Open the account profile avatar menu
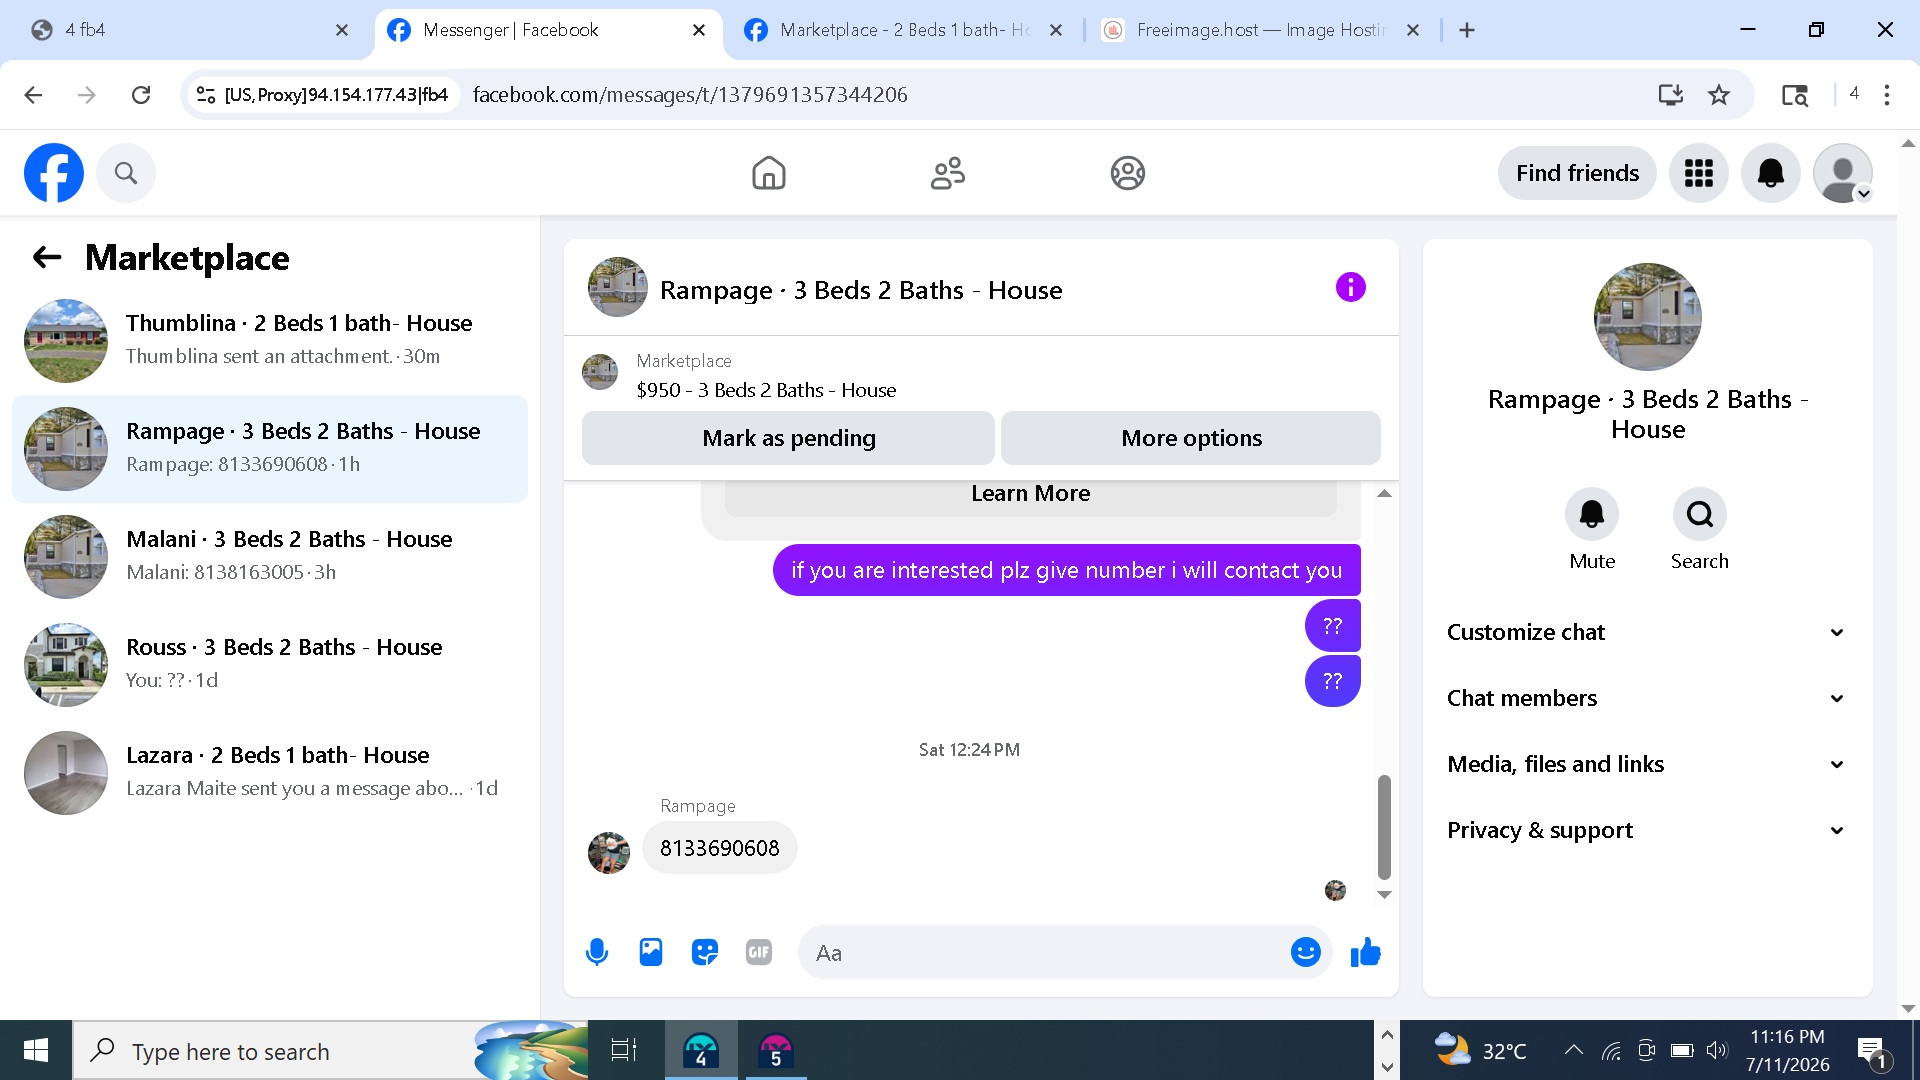 pos(1843,173)
